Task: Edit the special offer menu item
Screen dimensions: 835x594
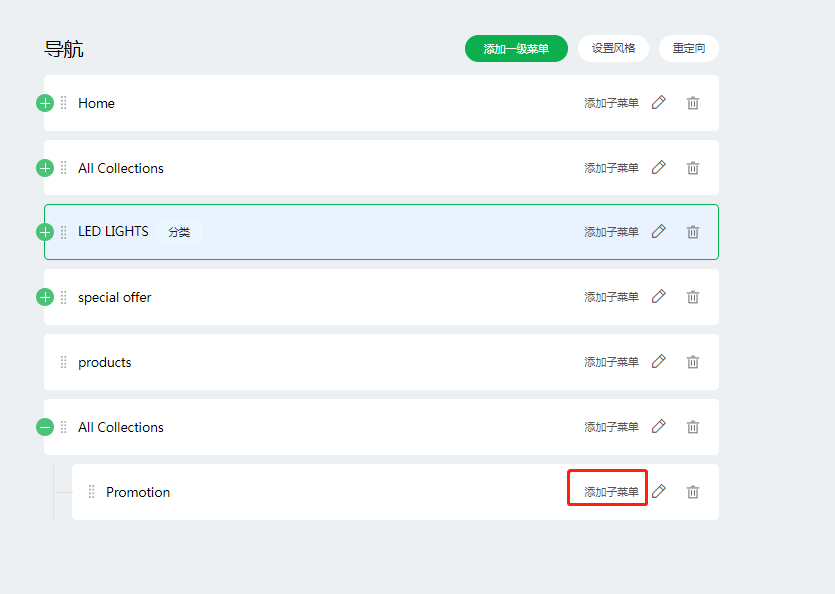Action: click(659, 296)
